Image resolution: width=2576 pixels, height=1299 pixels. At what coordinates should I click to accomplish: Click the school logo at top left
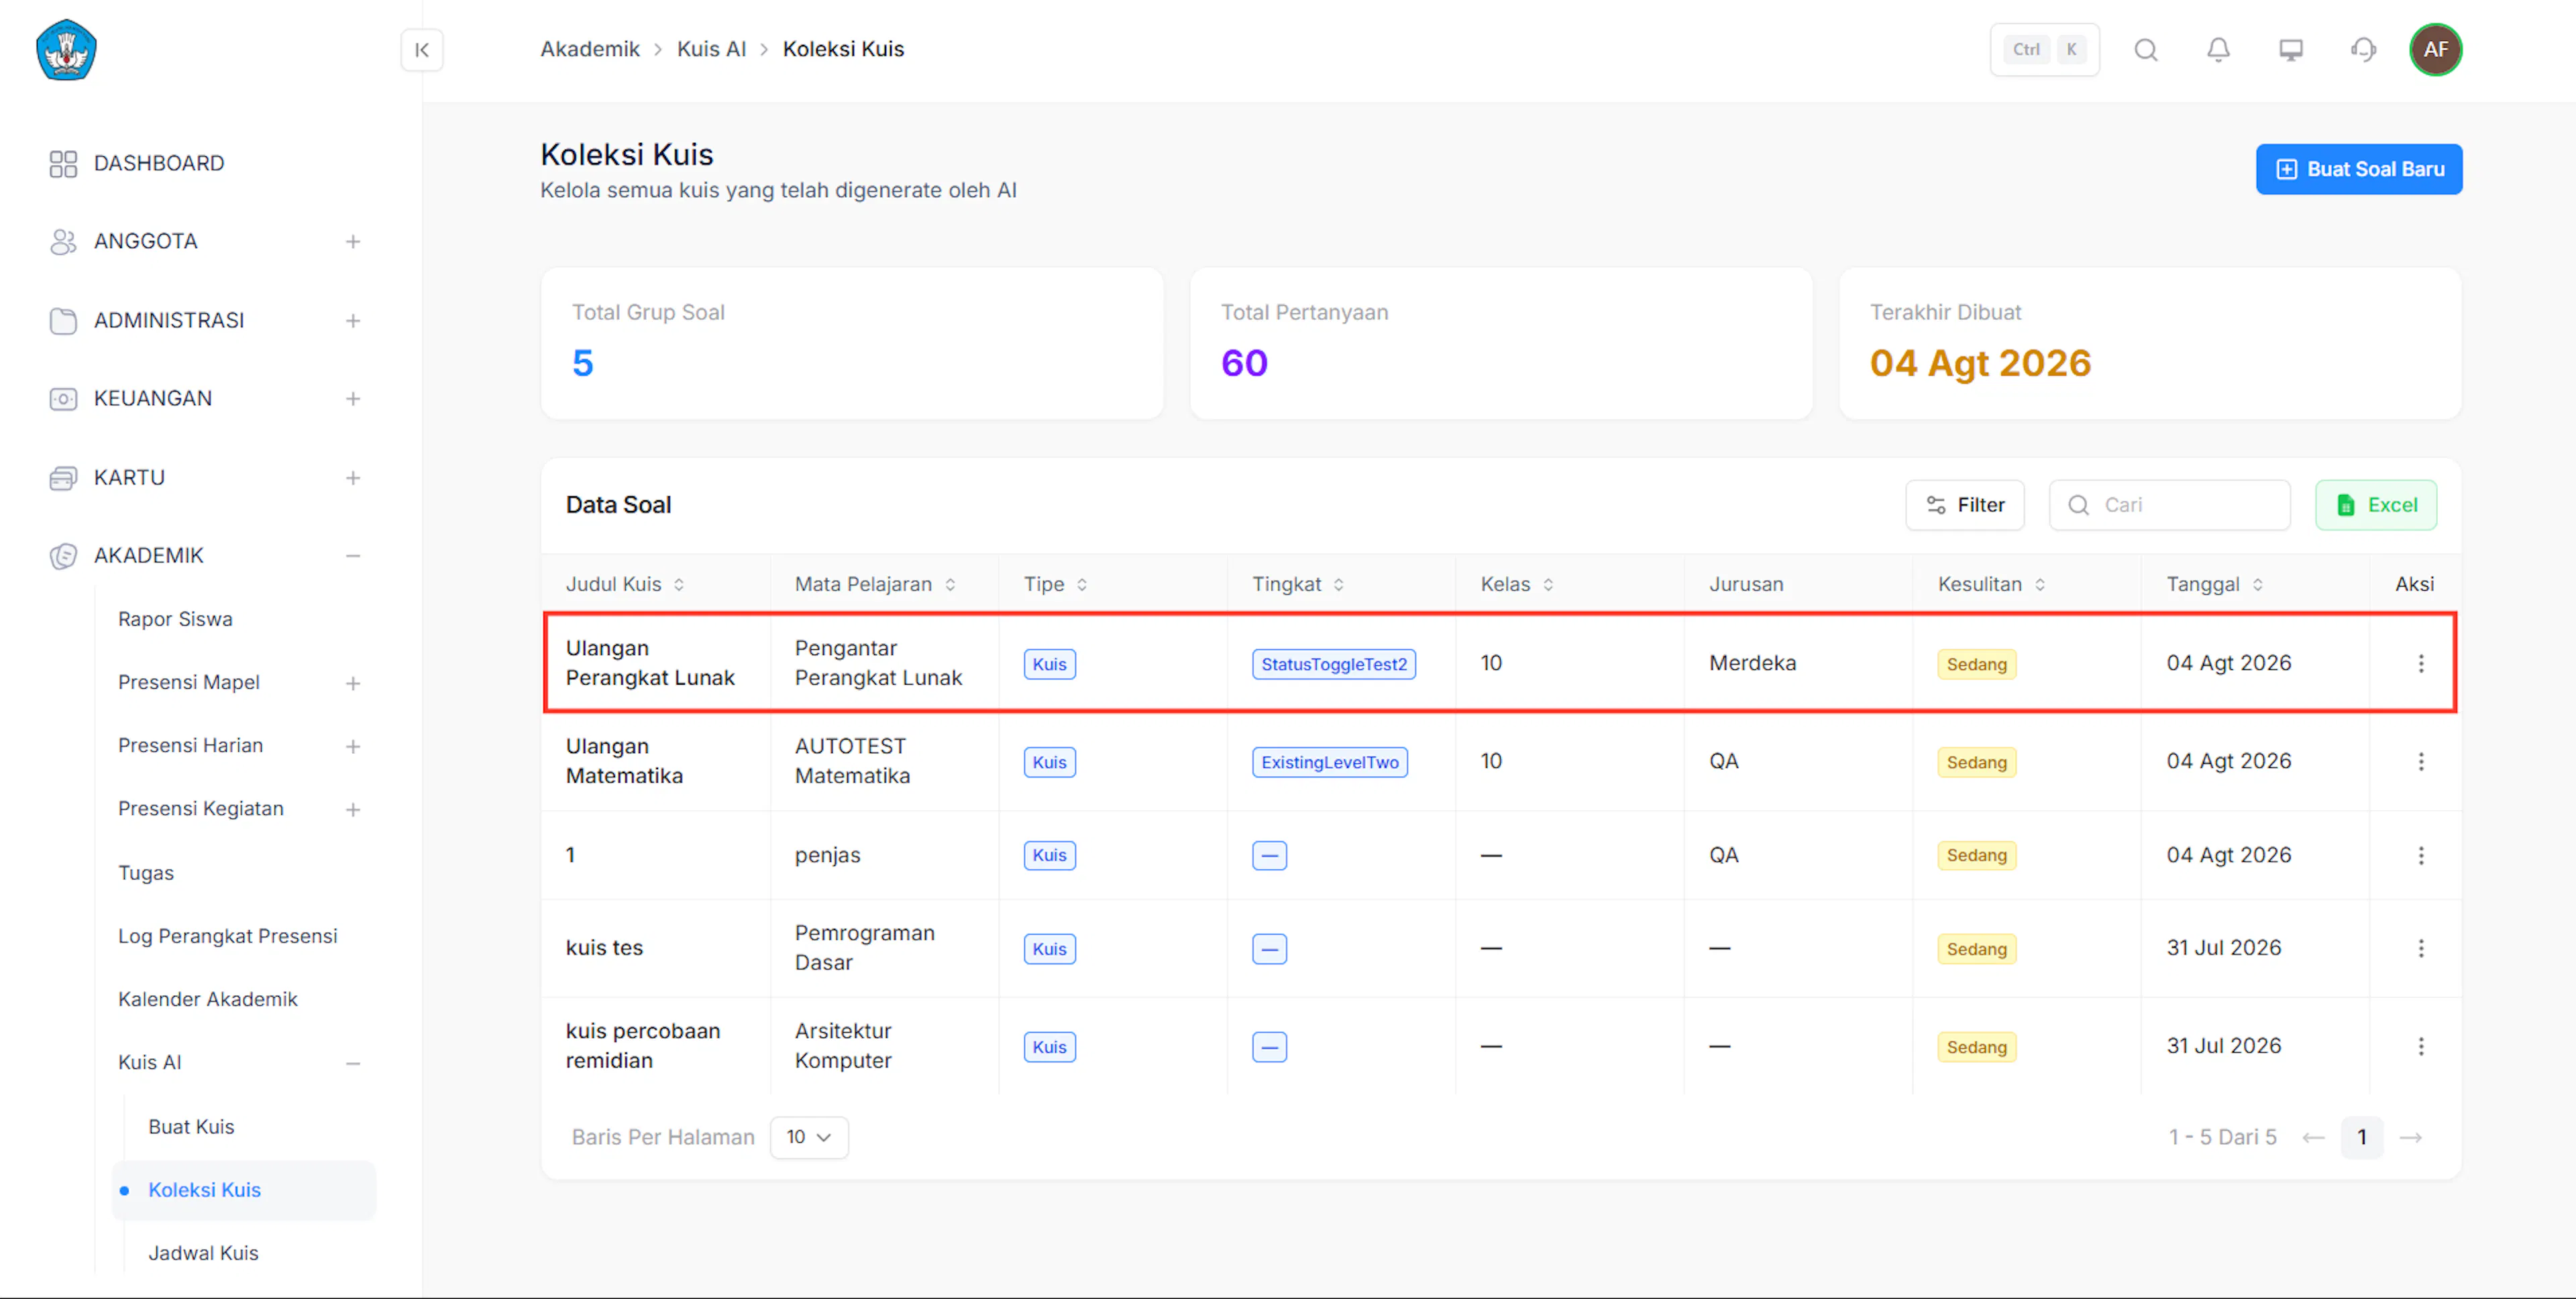click(66, 50)
